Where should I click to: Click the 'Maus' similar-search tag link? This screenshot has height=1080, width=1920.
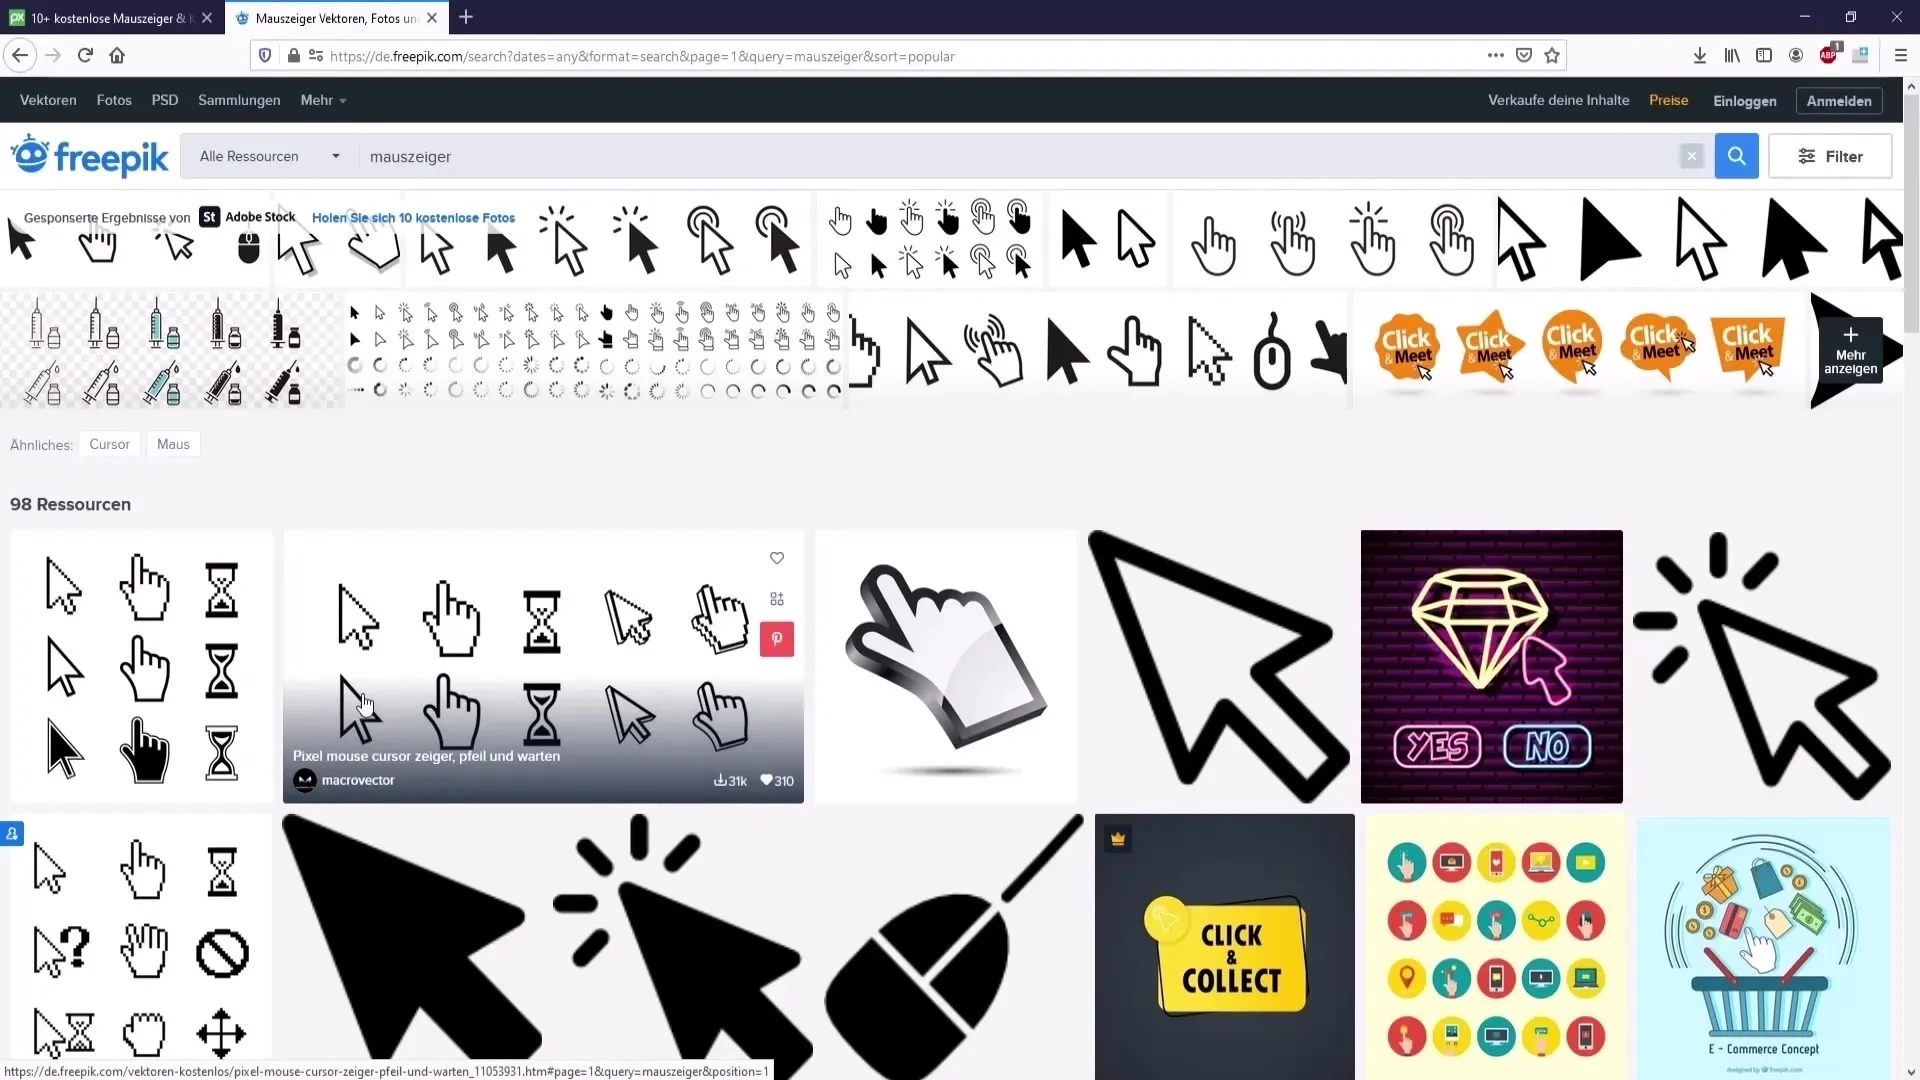point(173,444)
